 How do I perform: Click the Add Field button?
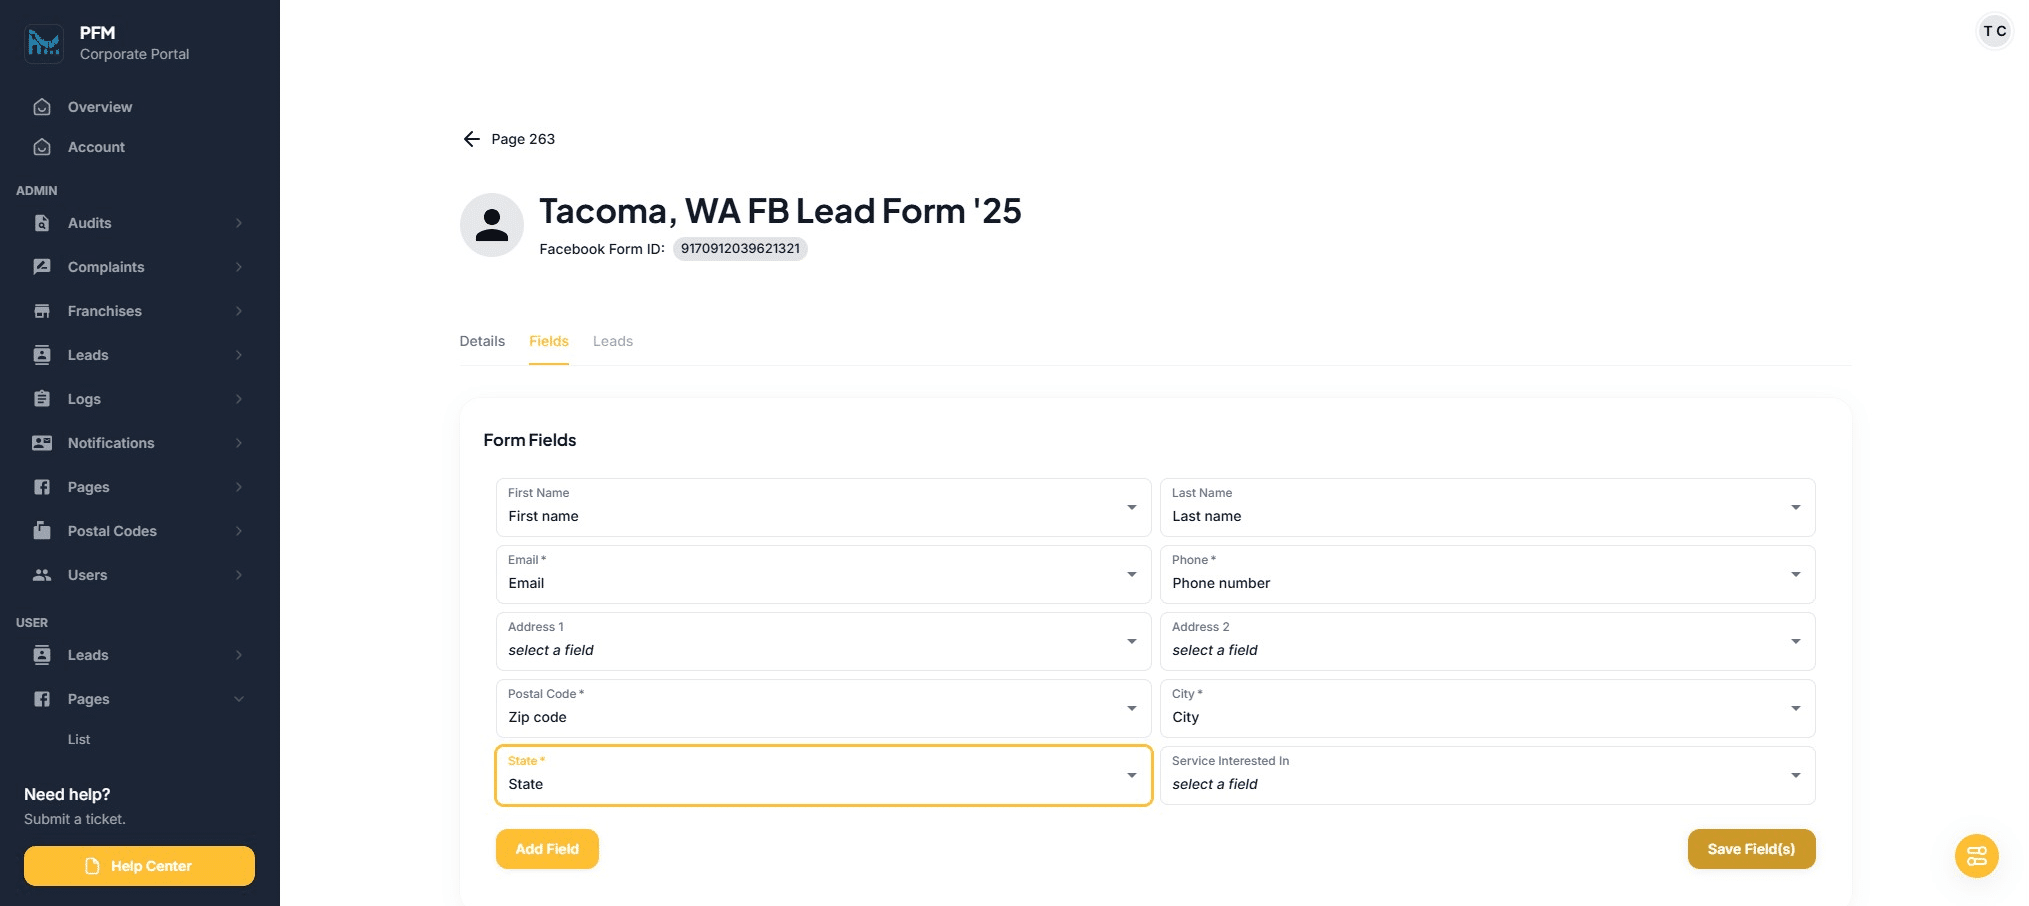547,849
